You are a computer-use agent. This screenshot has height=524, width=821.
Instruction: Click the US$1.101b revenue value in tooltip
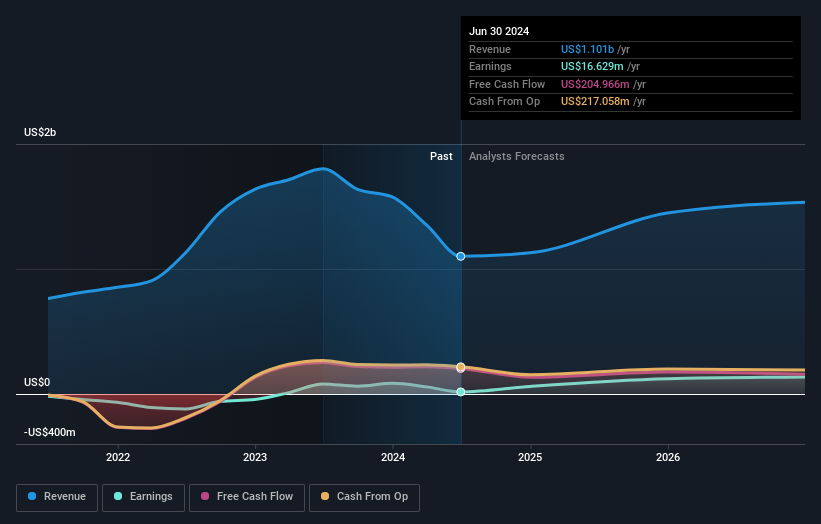tap(587, 49)
